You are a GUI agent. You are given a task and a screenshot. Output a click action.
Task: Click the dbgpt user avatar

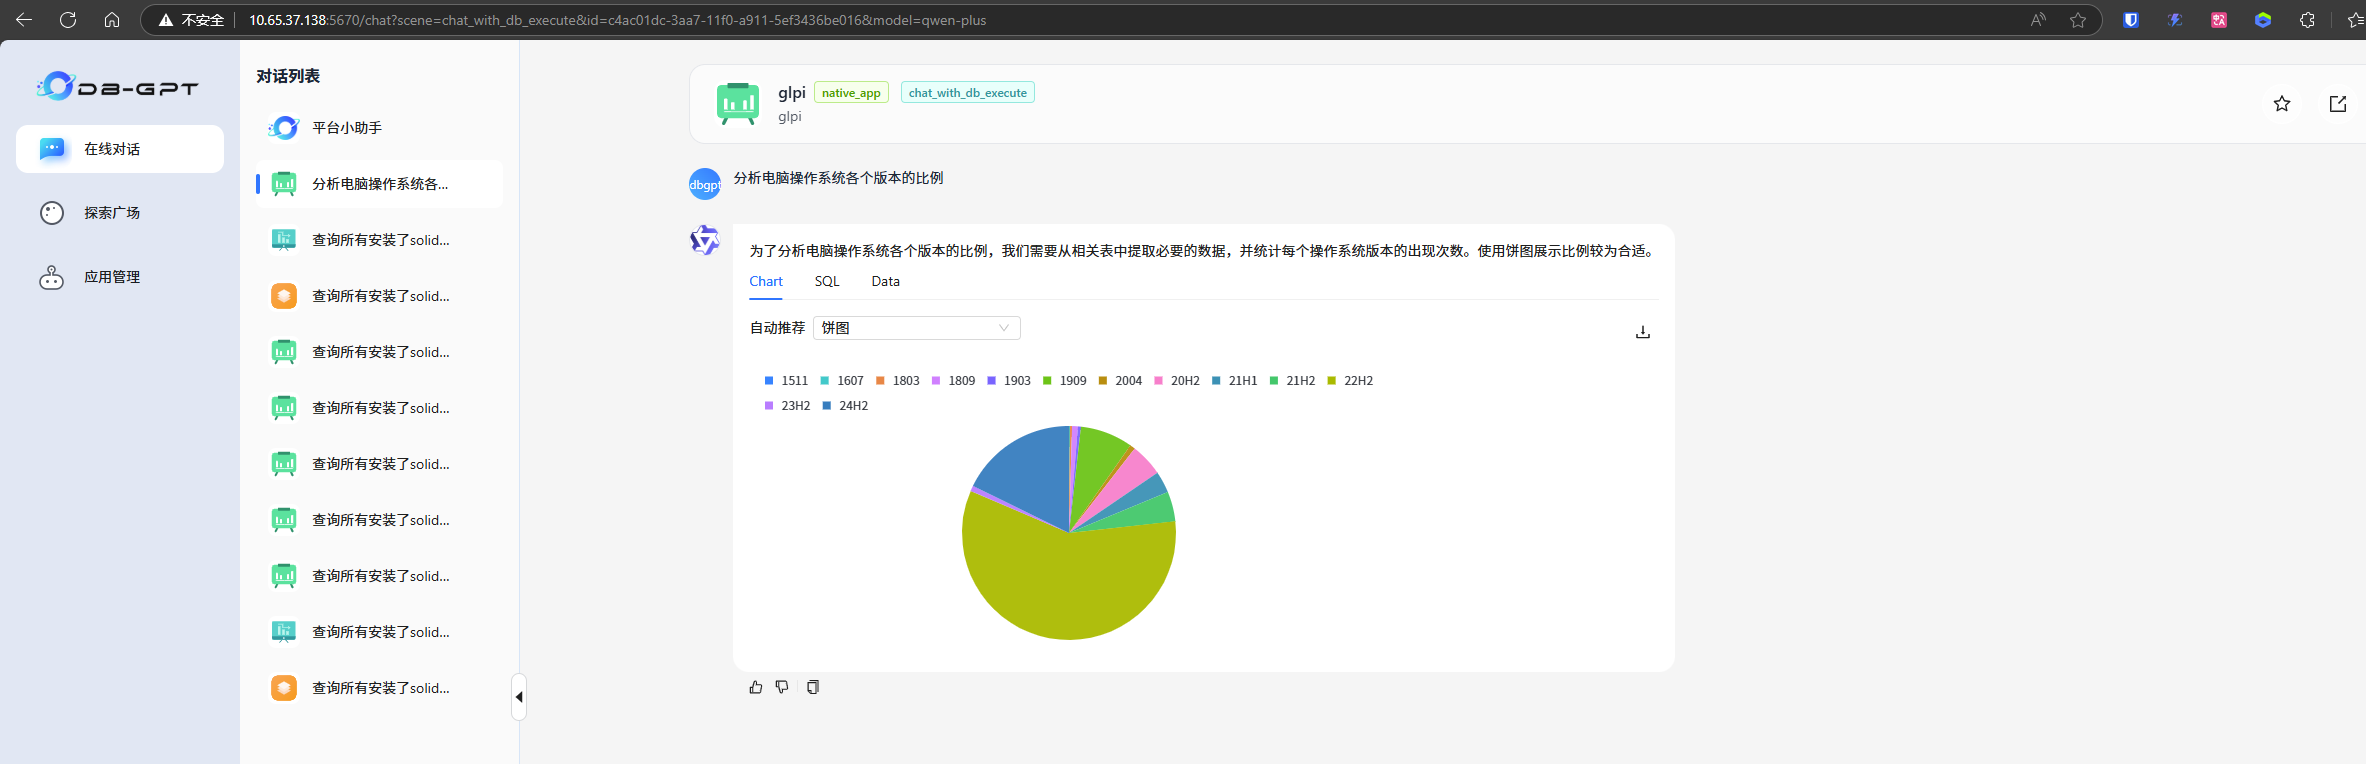pyautogui.click(x=705, y=184)
